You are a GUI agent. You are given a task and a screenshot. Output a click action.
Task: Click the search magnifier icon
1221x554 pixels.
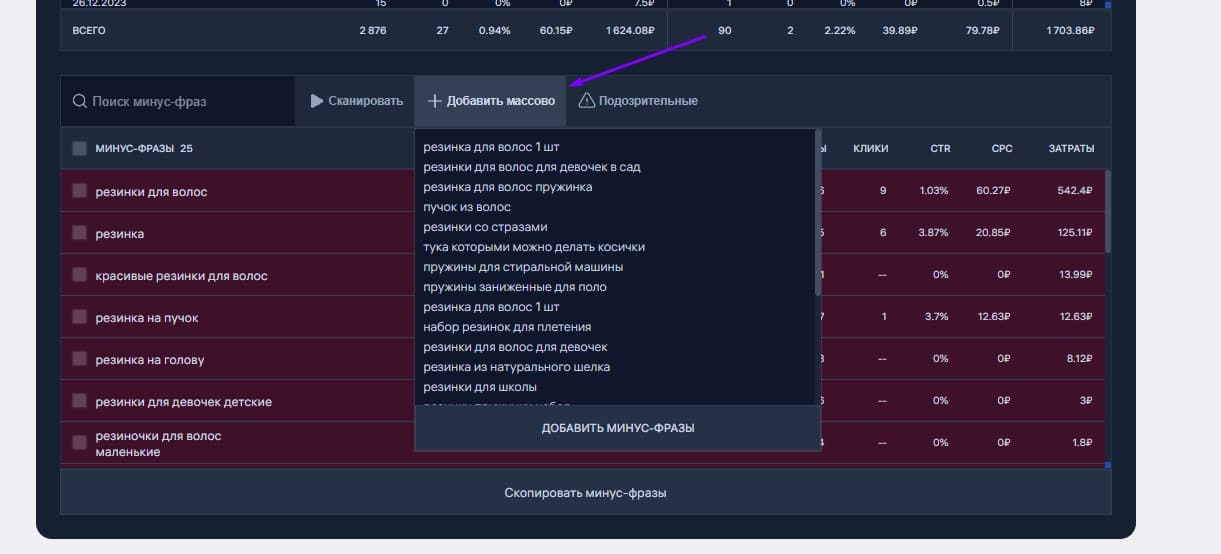tap(80, 101)
